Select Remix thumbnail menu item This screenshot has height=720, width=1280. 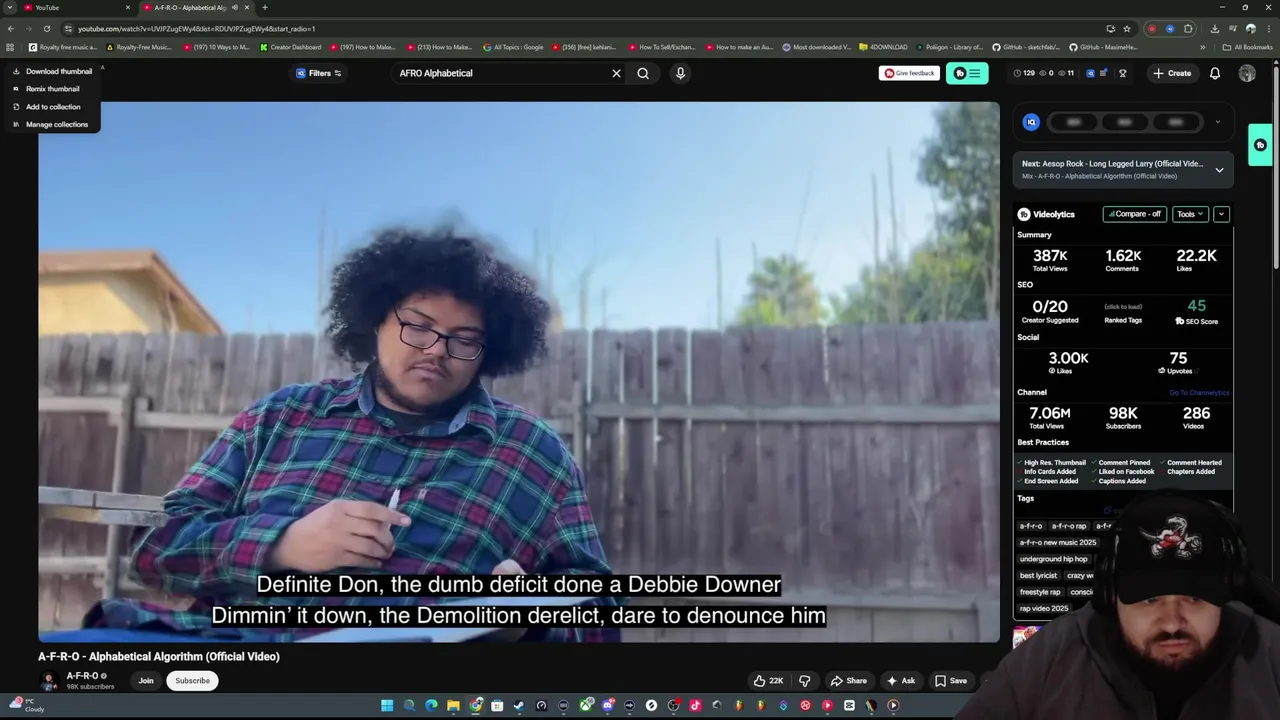(x=46, y=89)
